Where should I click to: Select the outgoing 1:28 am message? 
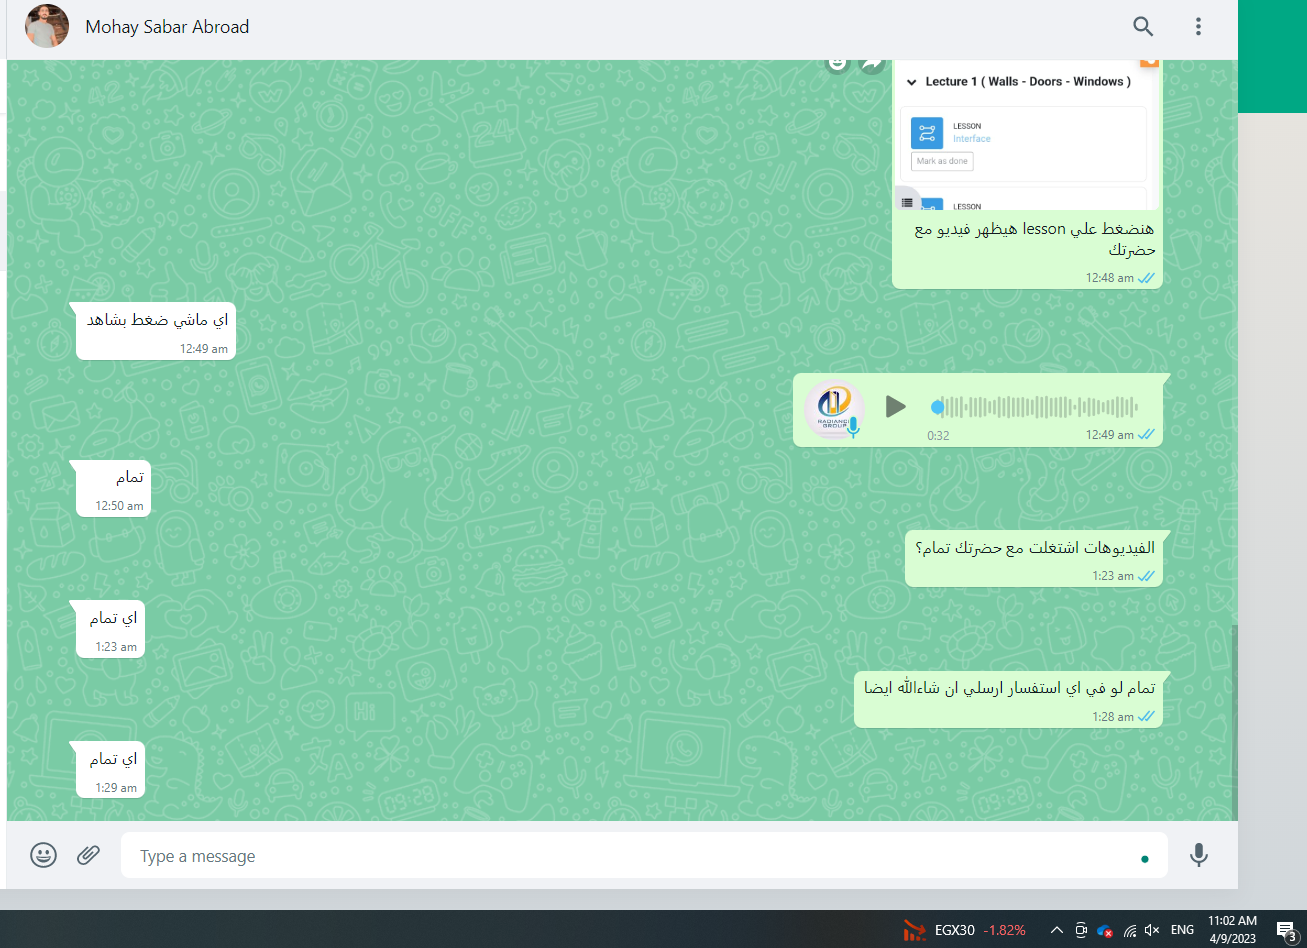(1008, 699)
